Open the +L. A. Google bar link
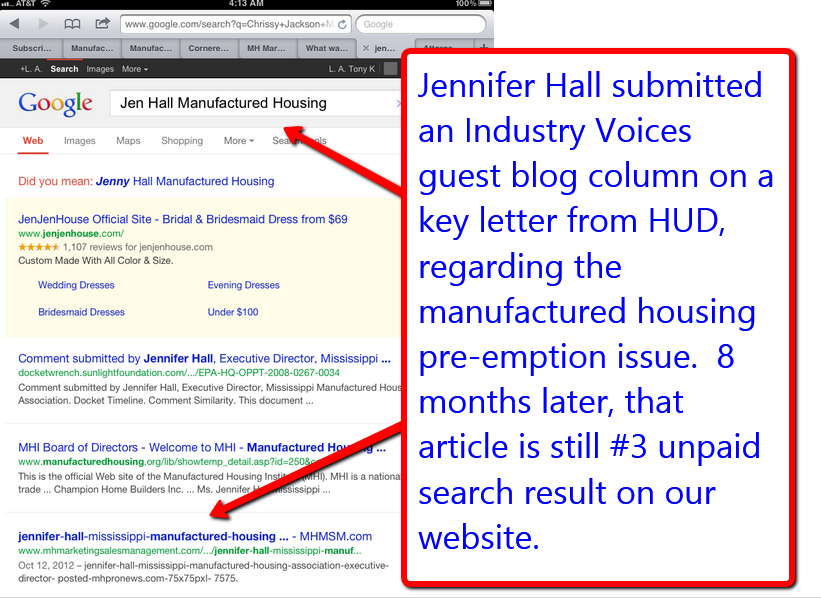Viewport: 821px width, 598px height. pos(31,69)
